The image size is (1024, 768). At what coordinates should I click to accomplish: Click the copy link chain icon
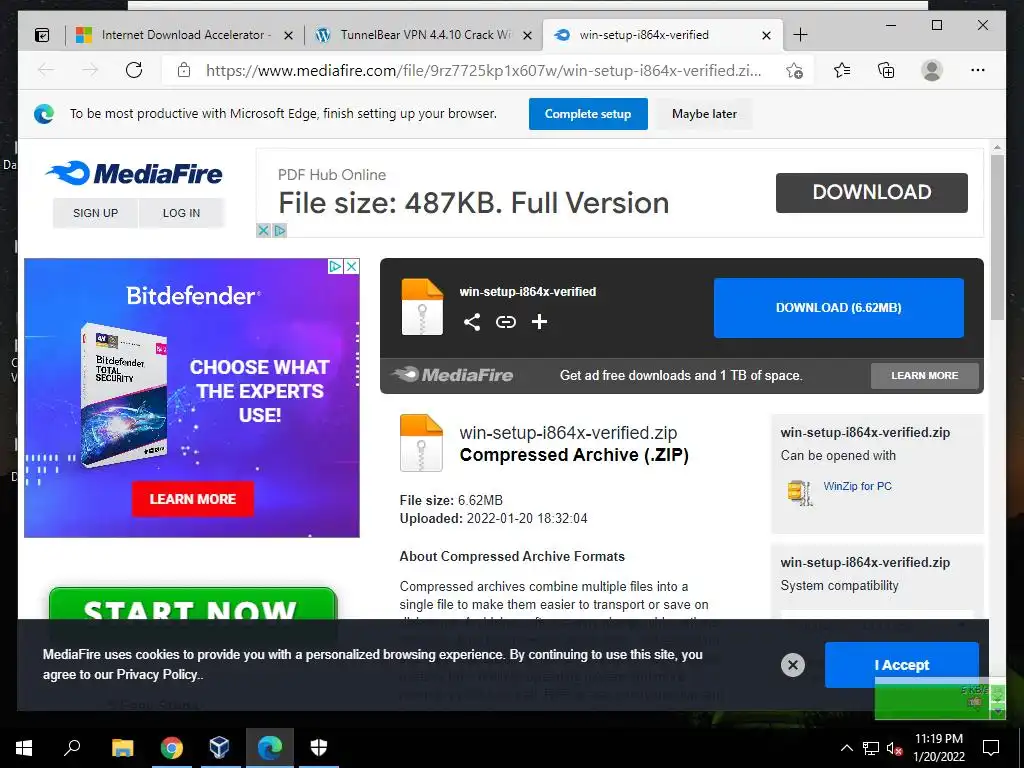pyautogui.click(x=505, y=322)
